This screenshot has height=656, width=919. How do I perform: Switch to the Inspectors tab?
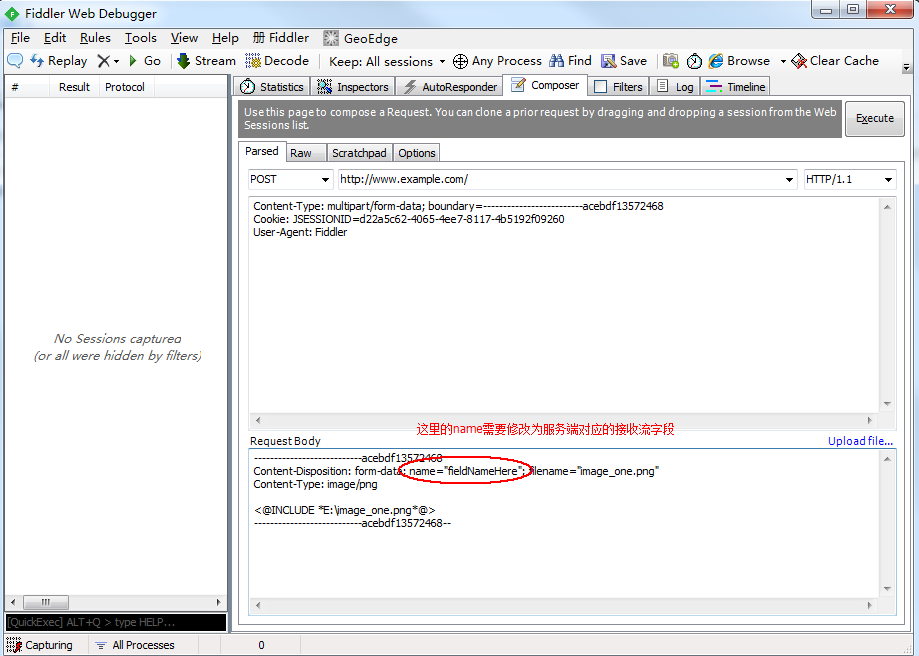pyautogui.click(x=353, y=87)
